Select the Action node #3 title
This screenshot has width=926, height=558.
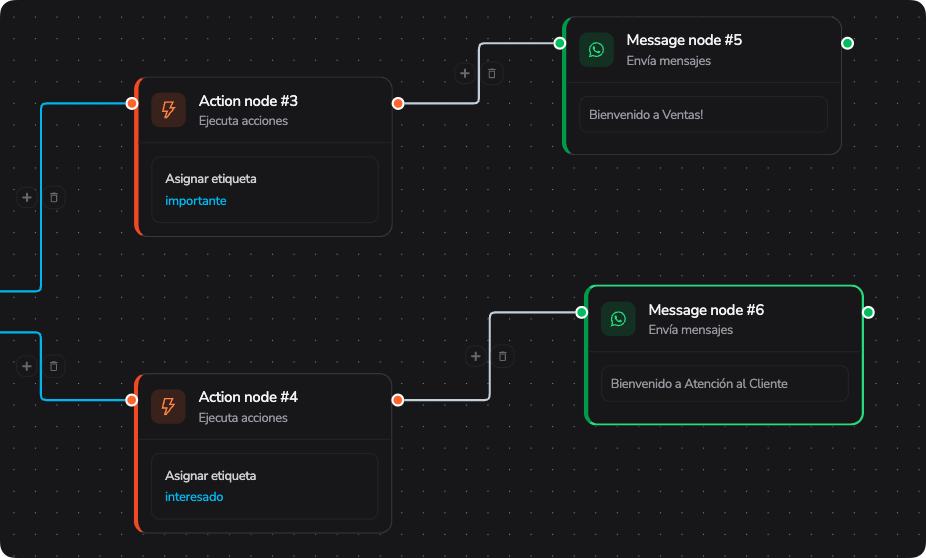click(x=248, y=101)
